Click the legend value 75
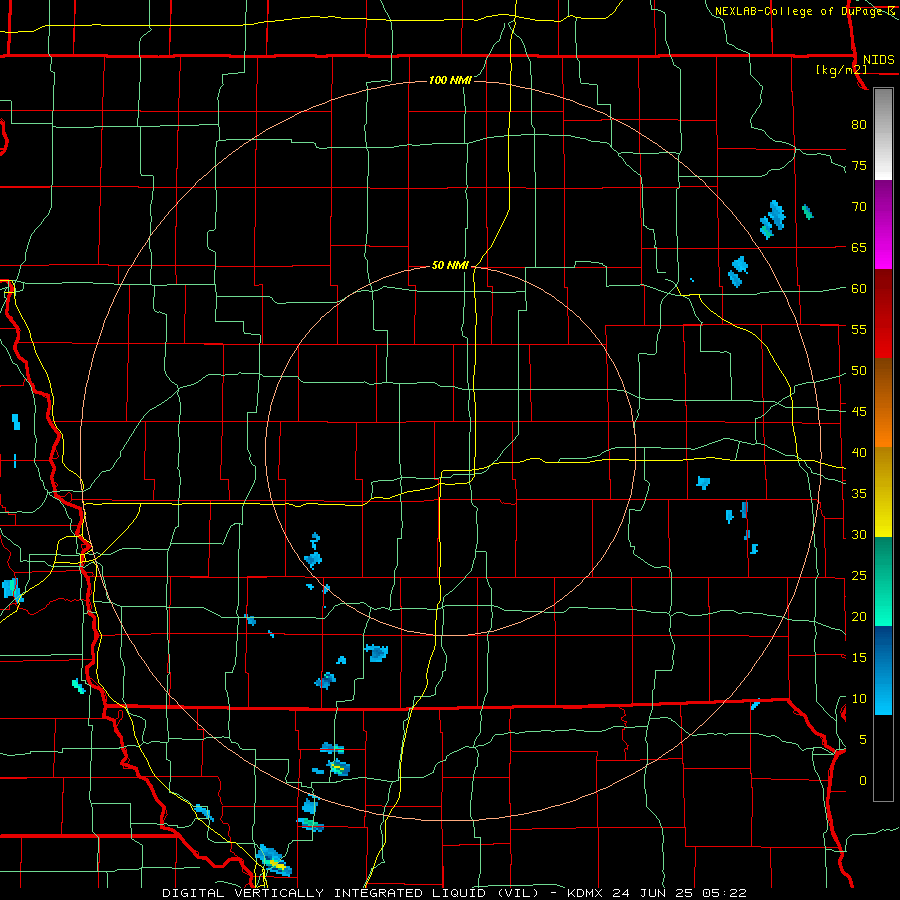This screenshot has height=900, width=900. tap(859, 165)
